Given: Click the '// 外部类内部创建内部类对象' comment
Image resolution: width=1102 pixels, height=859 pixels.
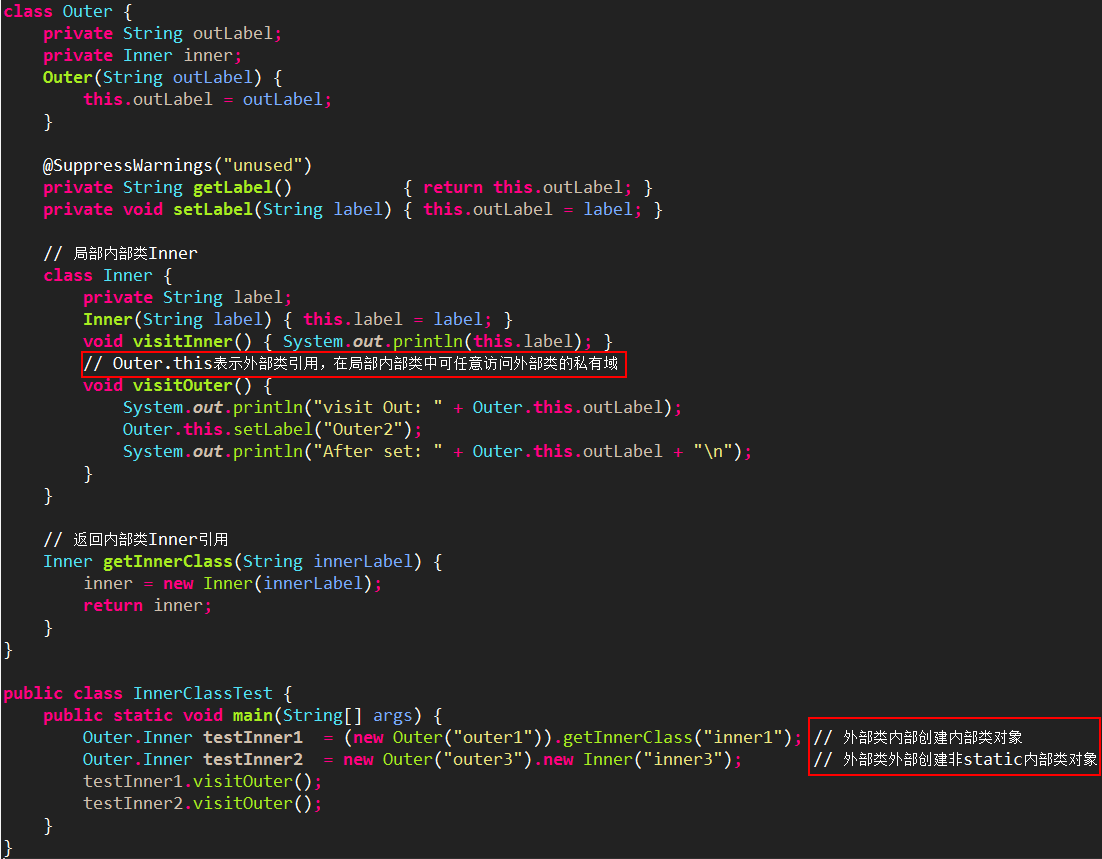Looking at the screenshot, I should coord(918,737).
